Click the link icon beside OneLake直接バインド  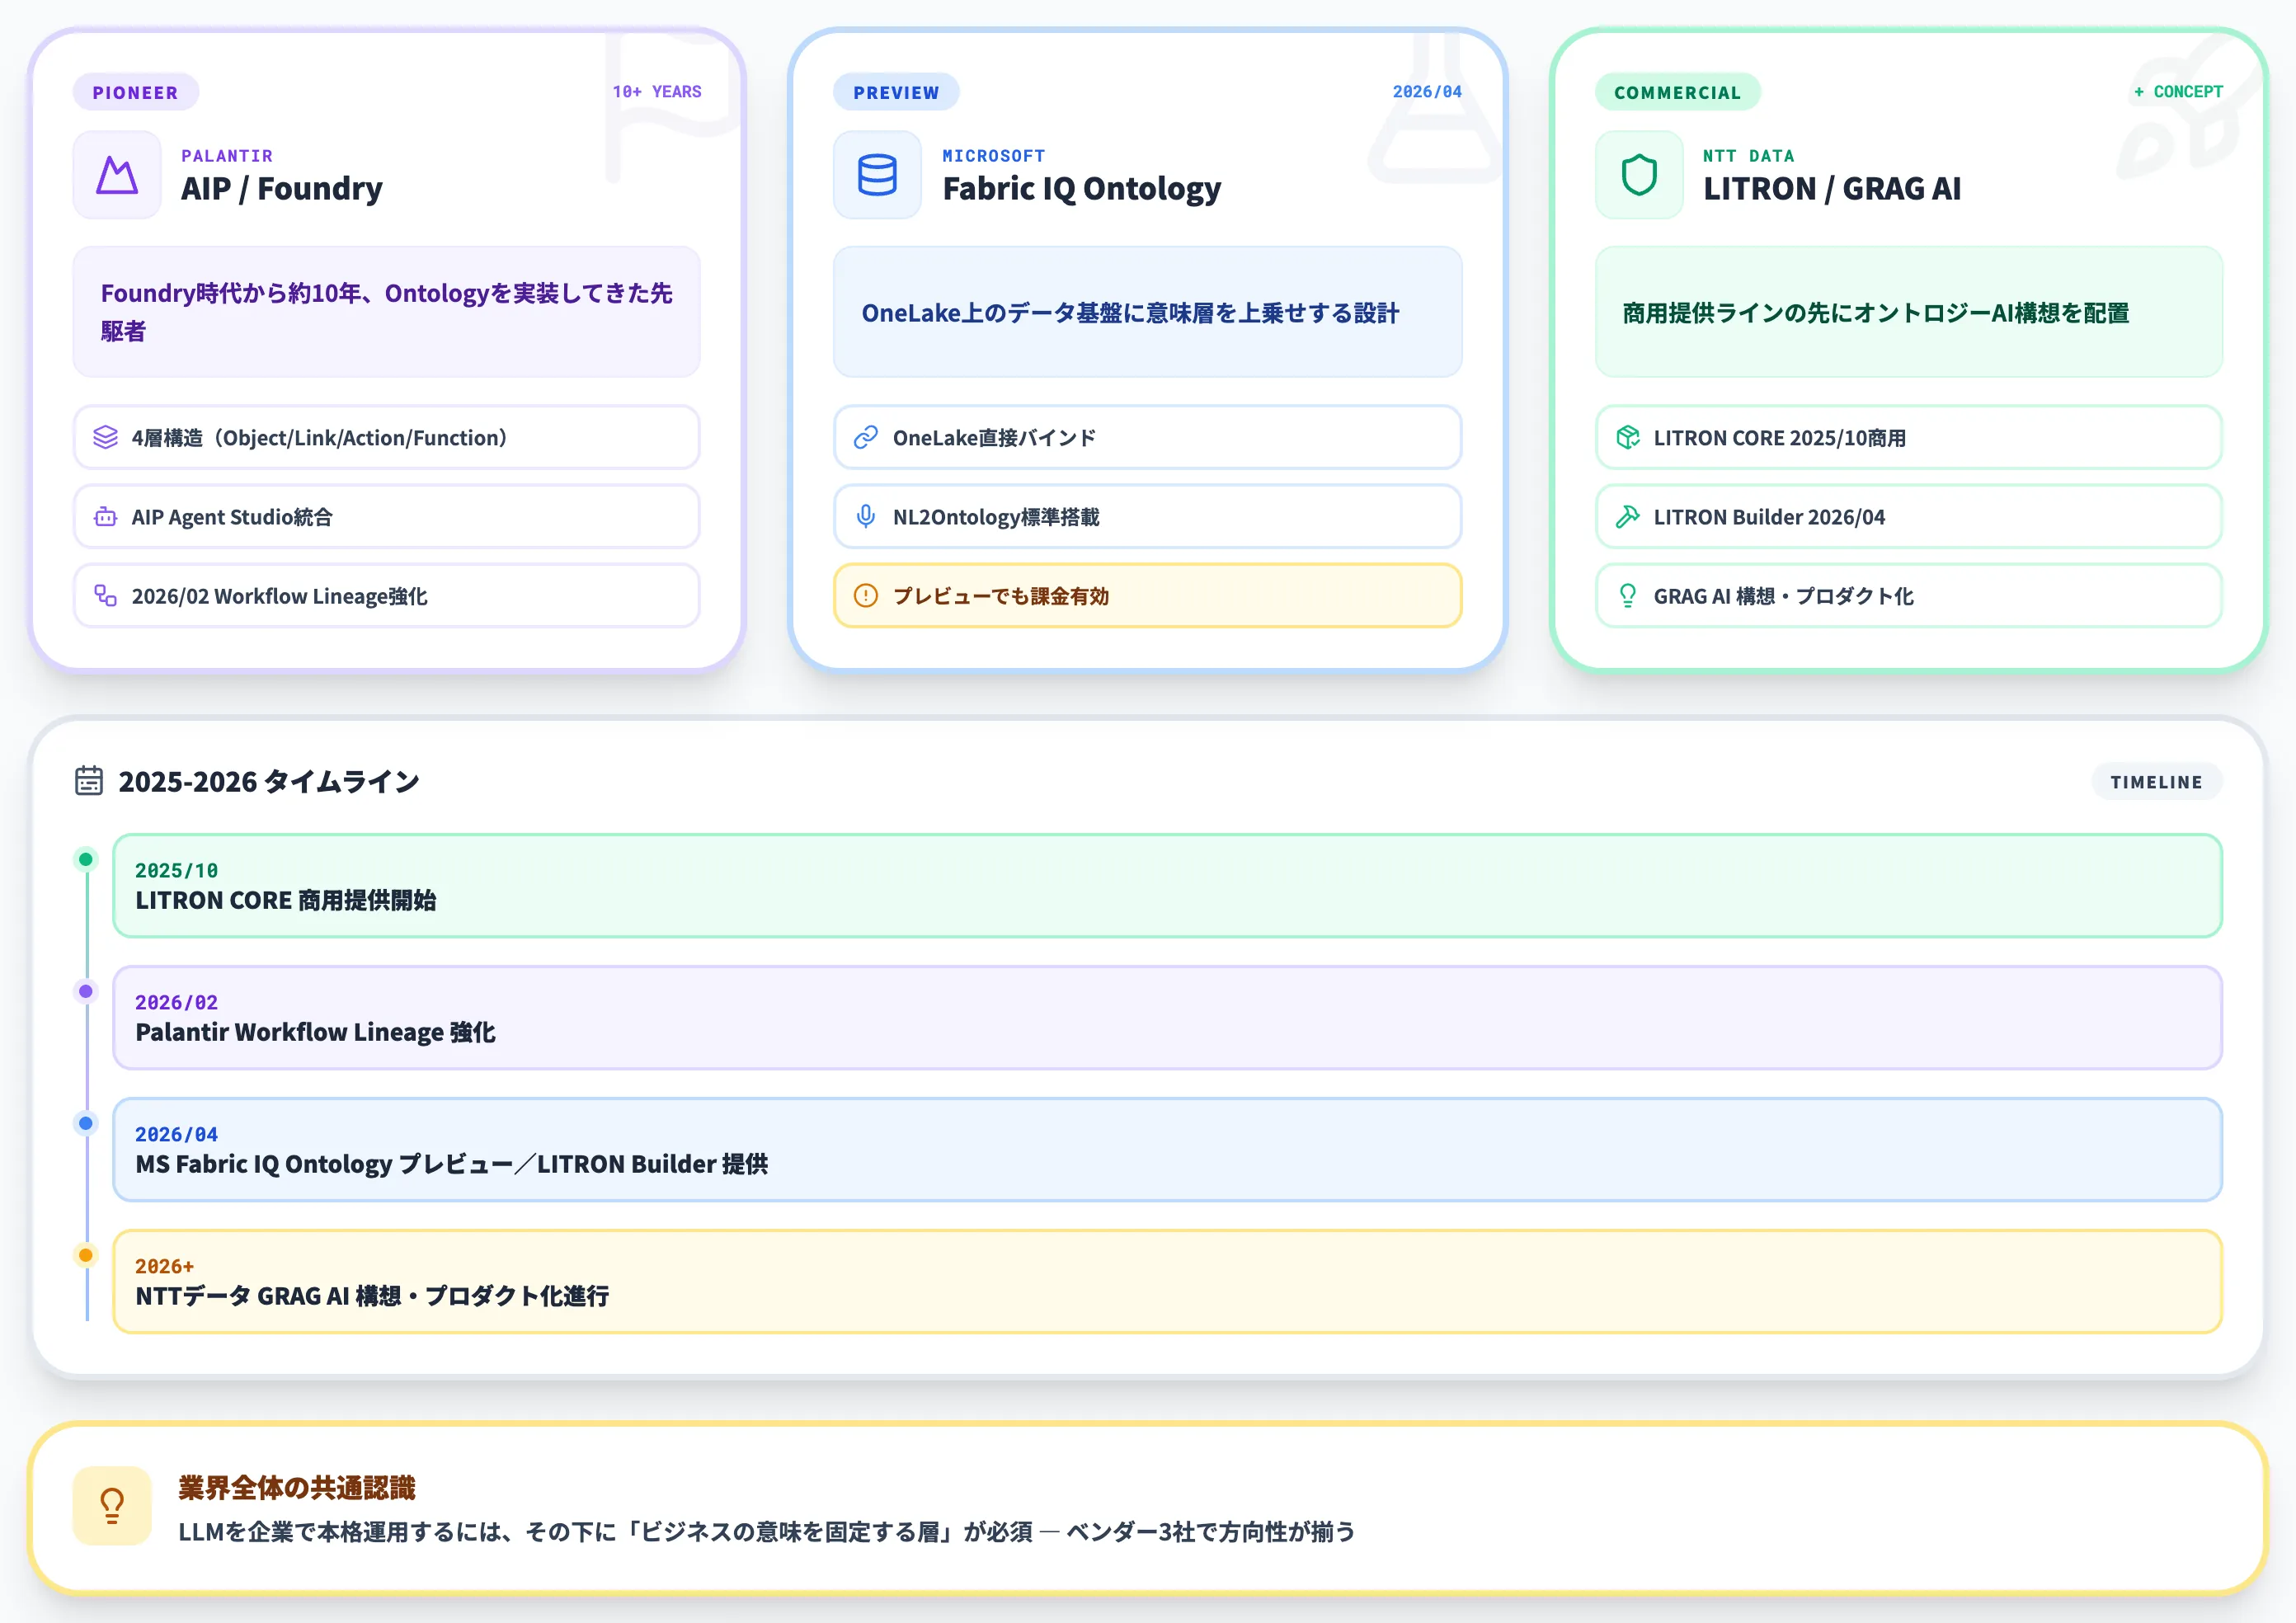pos(865,437)
